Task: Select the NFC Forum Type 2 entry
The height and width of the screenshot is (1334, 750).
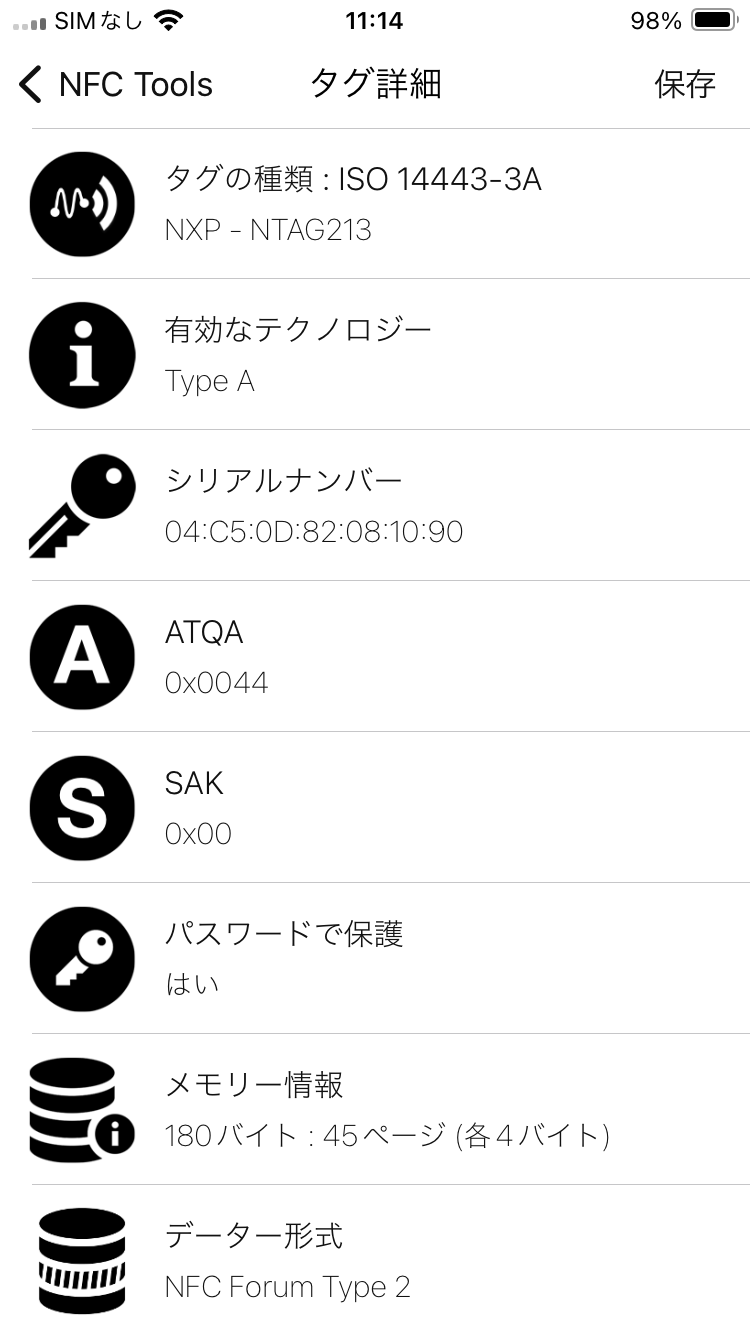Action: (x=288, y=1287)
